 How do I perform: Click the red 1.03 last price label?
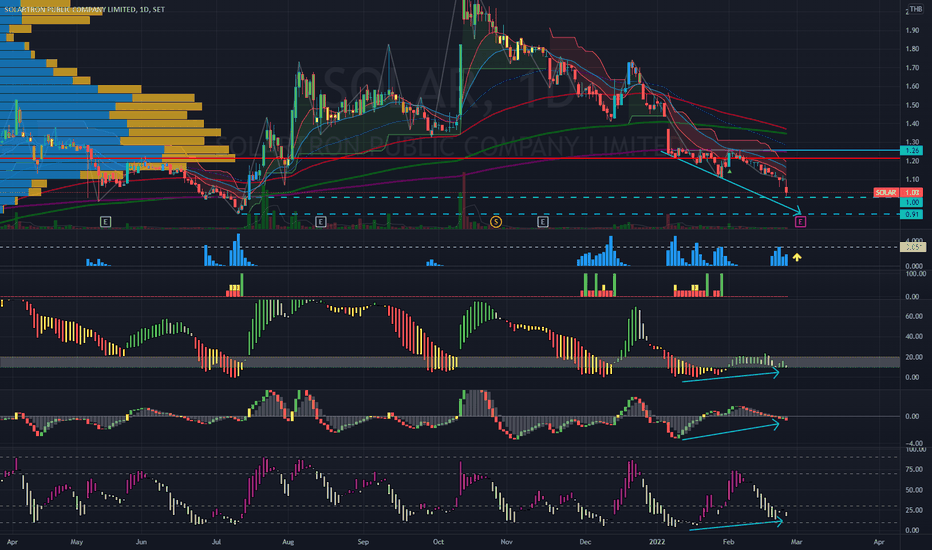click(x=912, y=193)
